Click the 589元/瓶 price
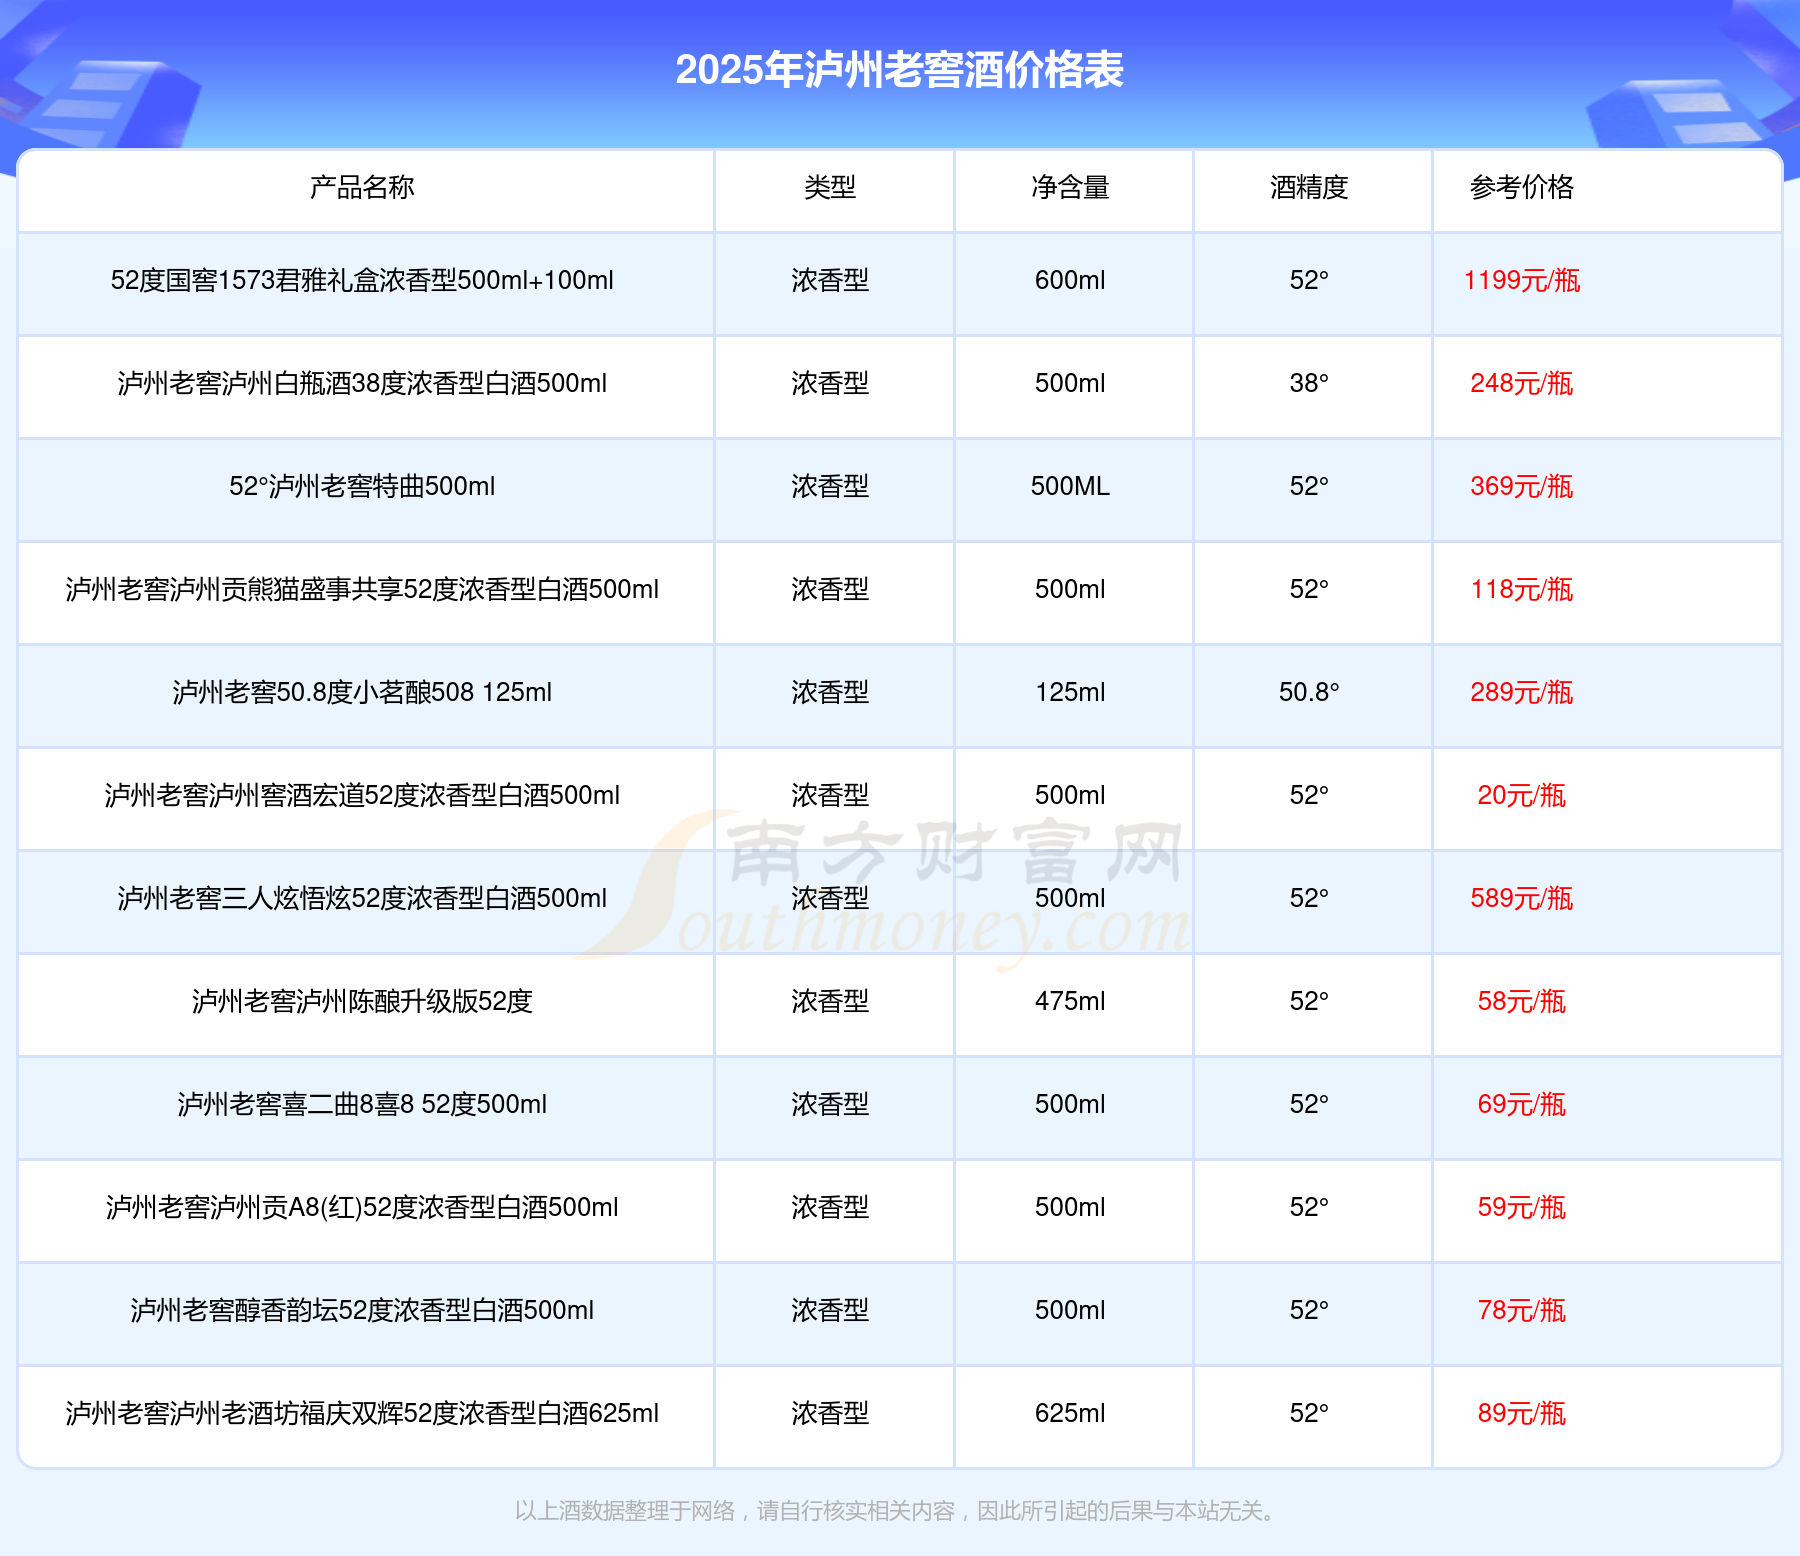Screen dimensions: 1800x1556 pyautogui.click(x=1521, y=898)
